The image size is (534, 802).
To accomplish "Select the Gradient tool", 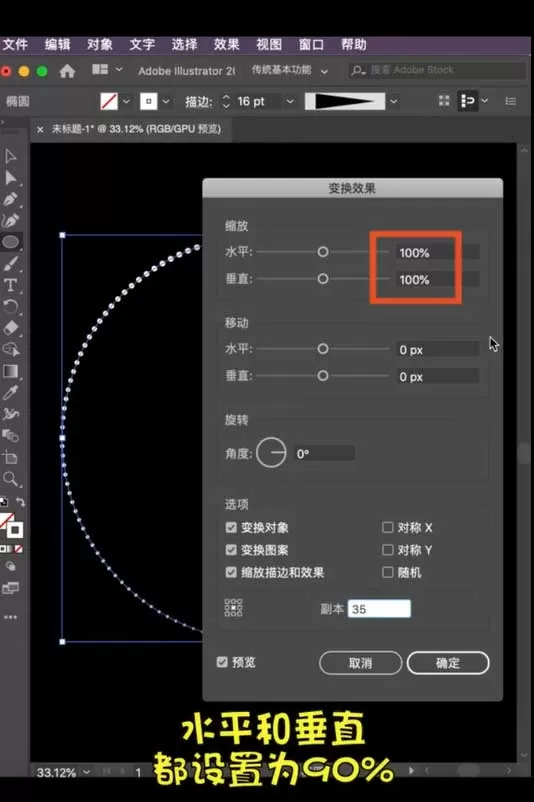I will tap(10, 371).
